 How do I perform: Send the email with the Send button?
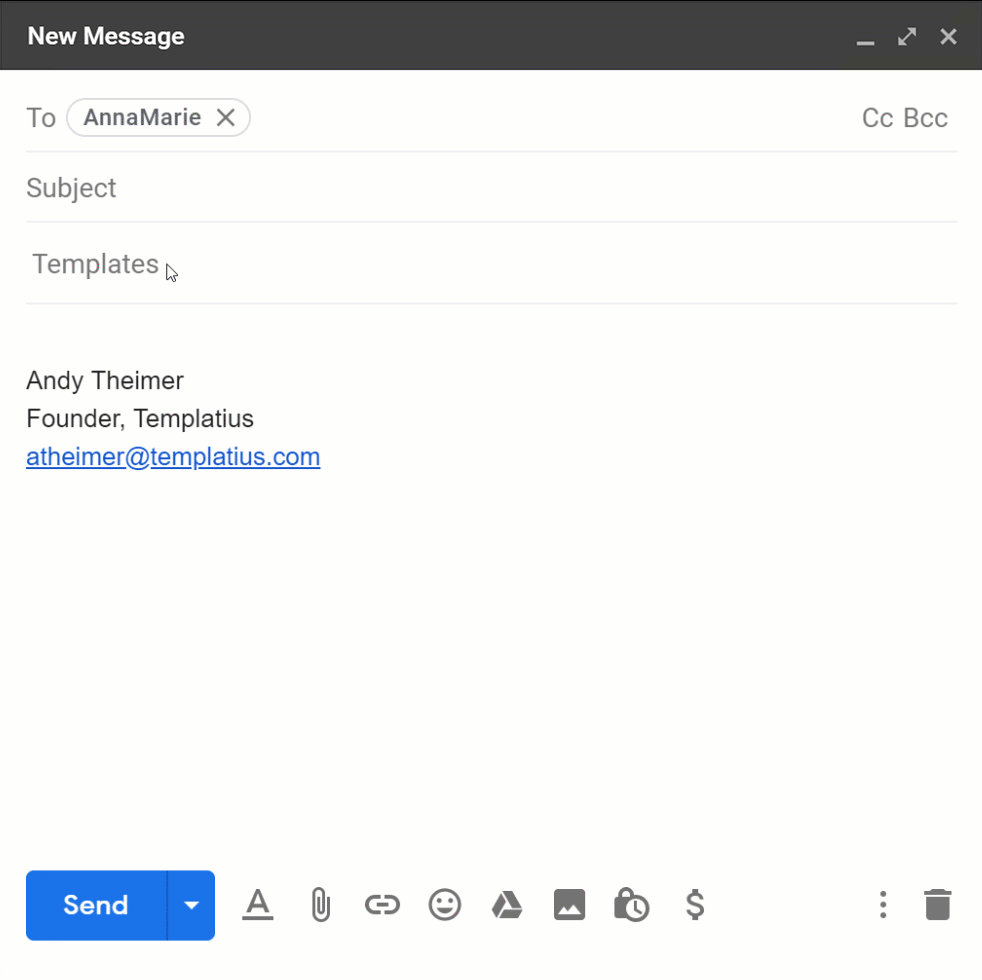click(x=96, y=905)
